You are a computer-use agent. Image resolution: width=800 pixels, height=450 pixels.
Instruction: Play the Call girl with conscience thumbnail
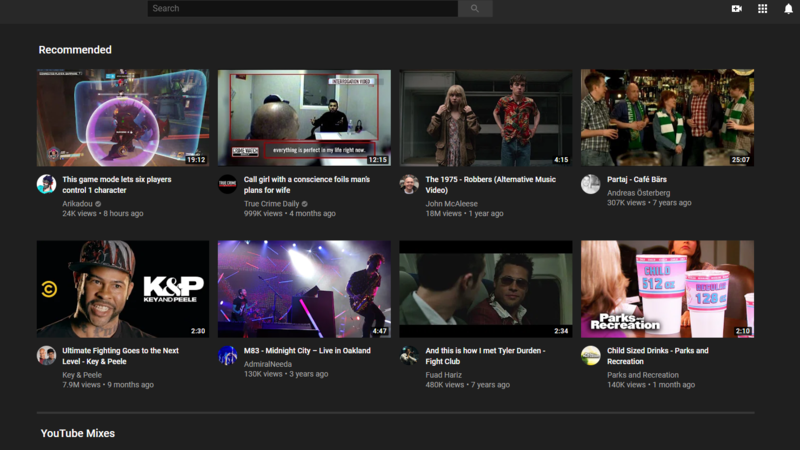coord(305,118)
